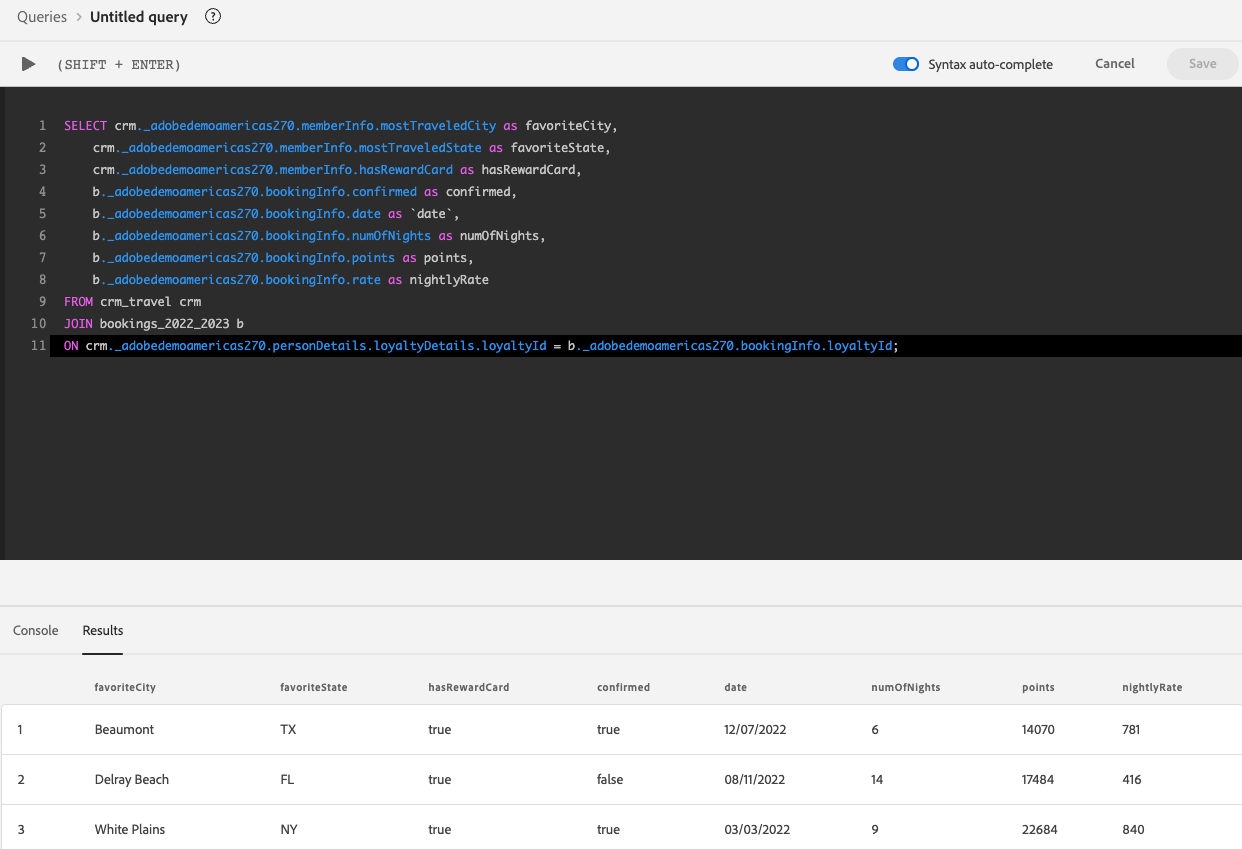Screen dimensions: 1242x849
Task: Click the nightlyRate column header
Action: 1152,687
